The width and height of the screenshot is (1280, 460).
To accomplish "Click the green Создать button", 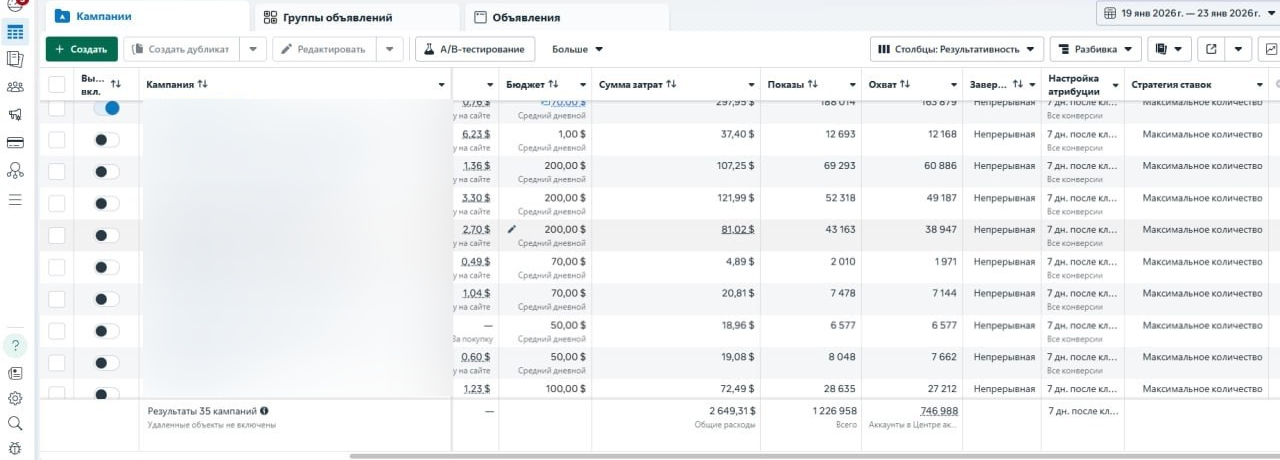I will coord(81,49).
